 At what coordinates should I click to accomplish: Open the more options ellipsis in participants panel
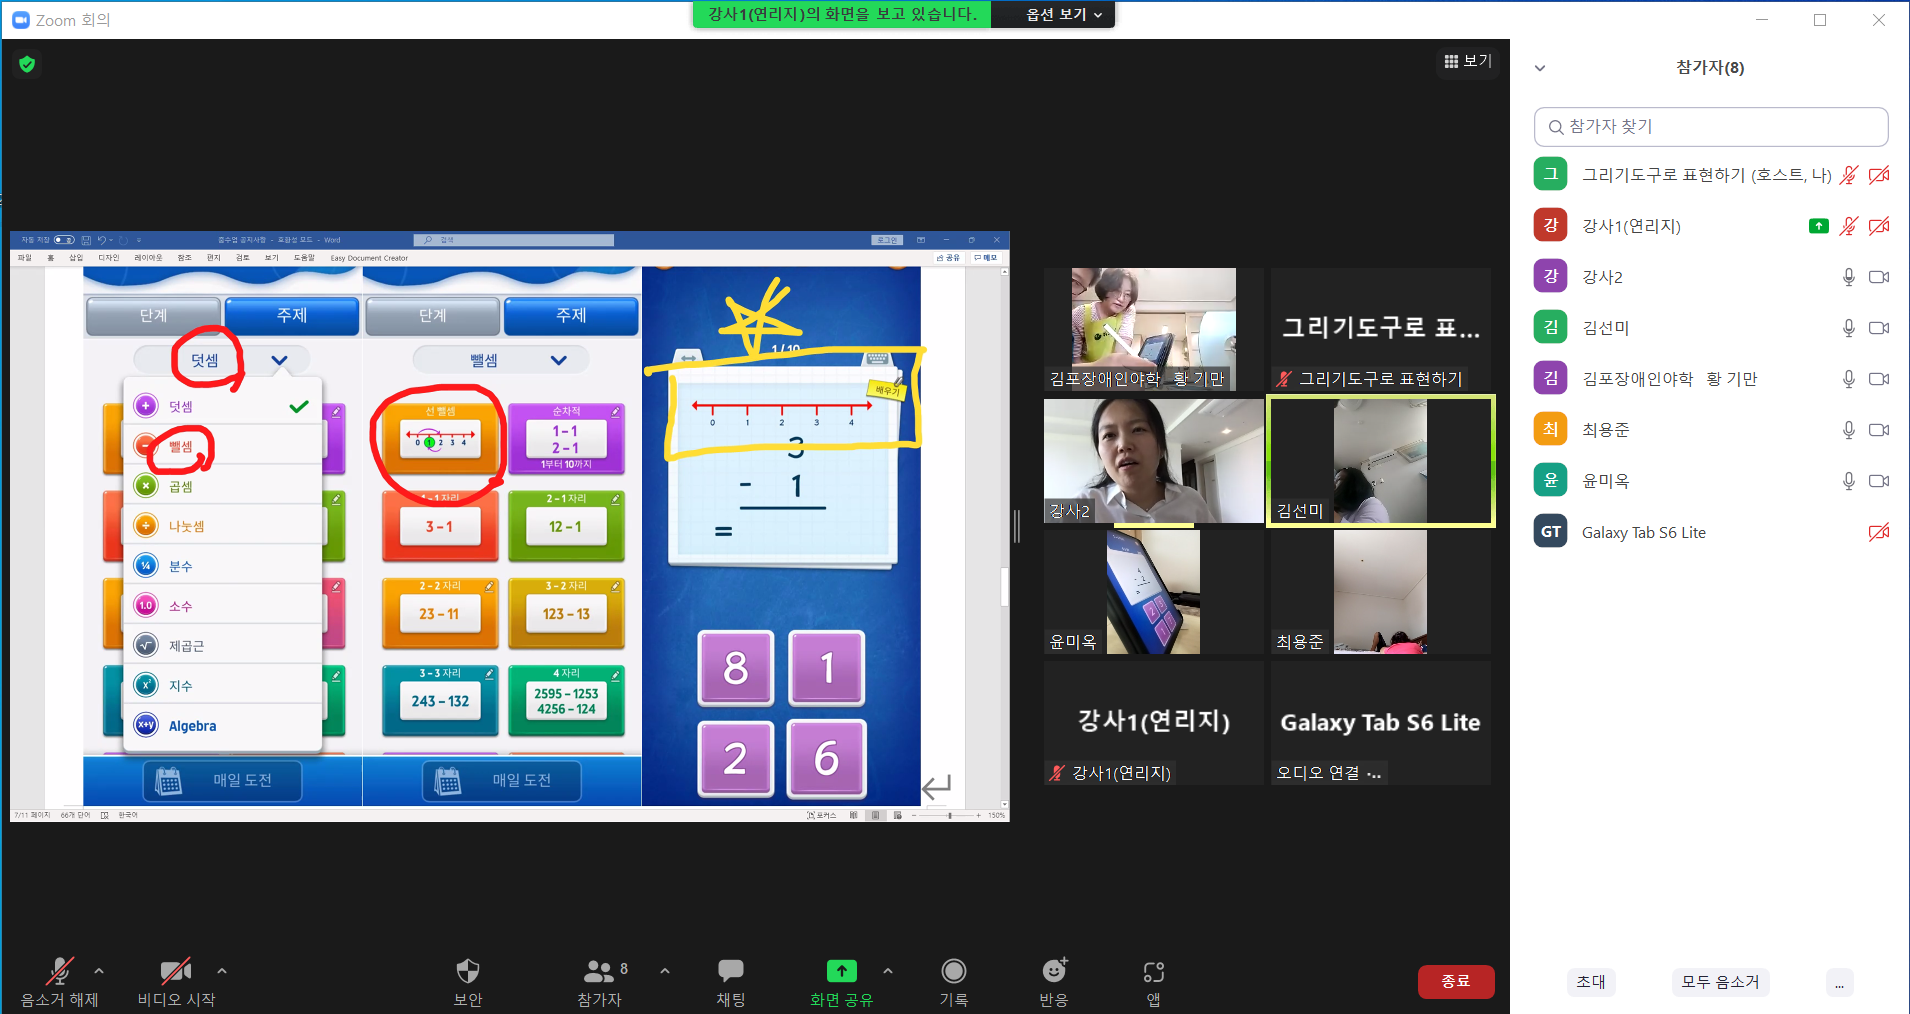[1839, 983]
